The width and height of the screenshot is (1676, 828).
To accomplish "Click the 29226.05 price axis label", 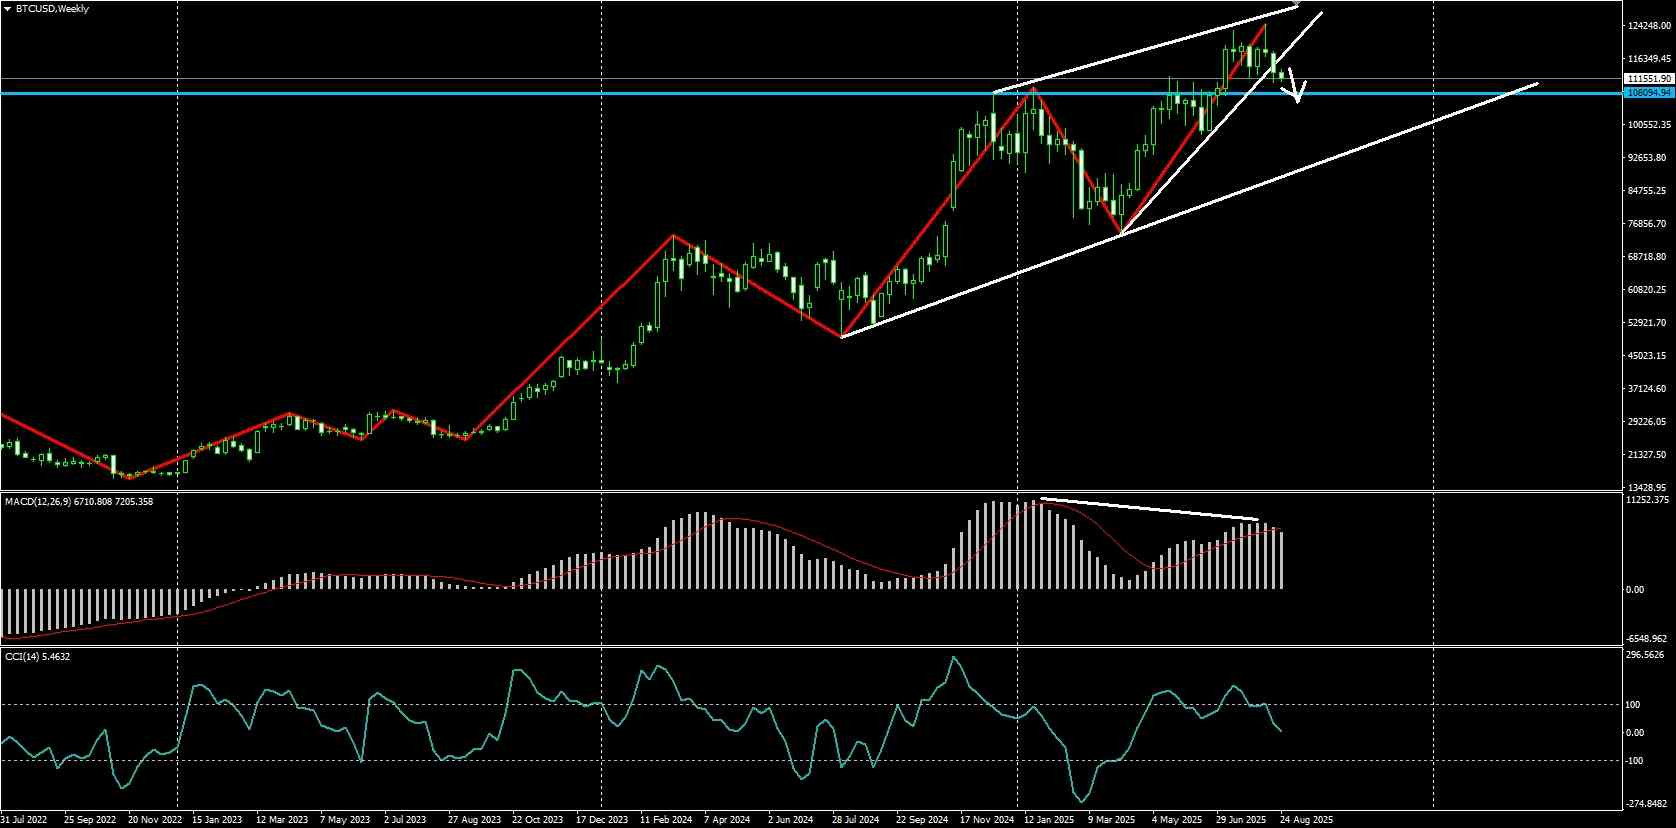I will [x=1647, y=422].
